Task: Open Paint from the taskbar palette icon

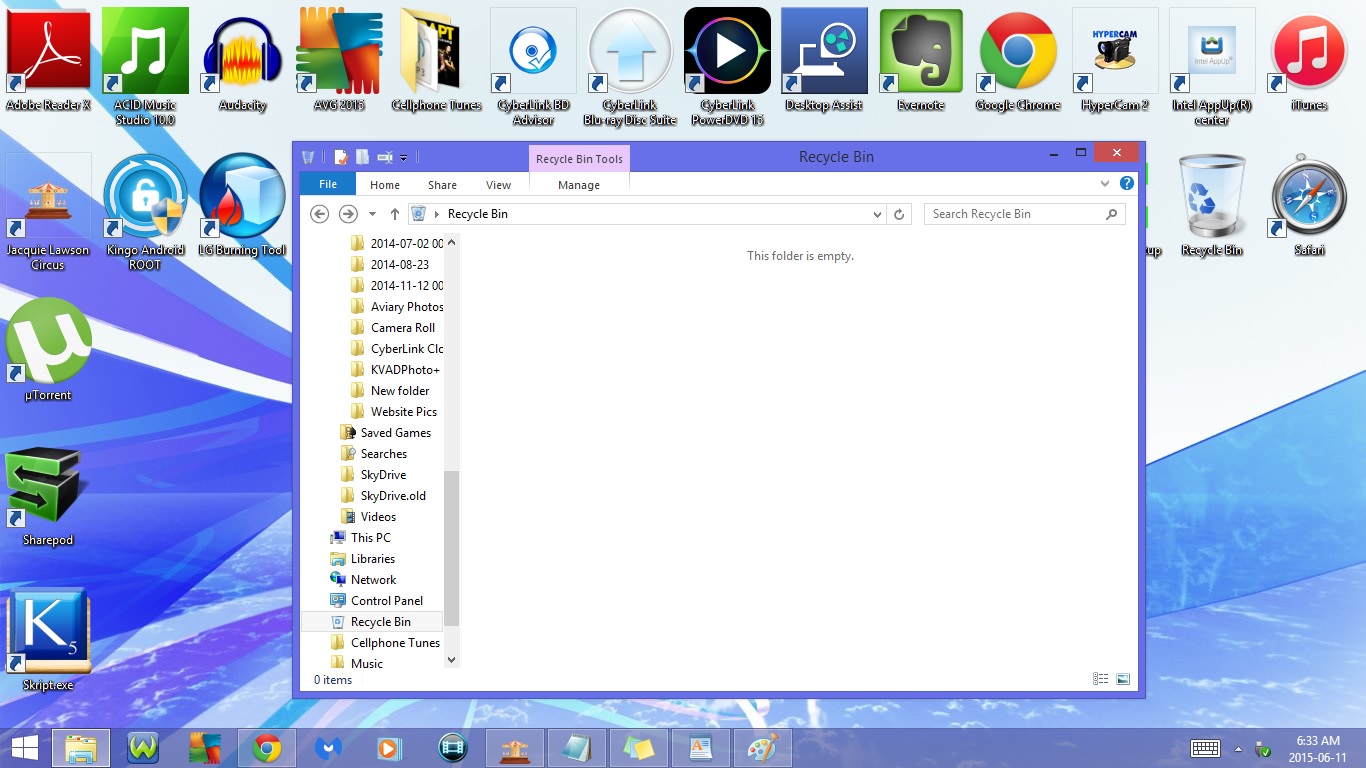Action: pyautogui.click(x=763, y=748)
